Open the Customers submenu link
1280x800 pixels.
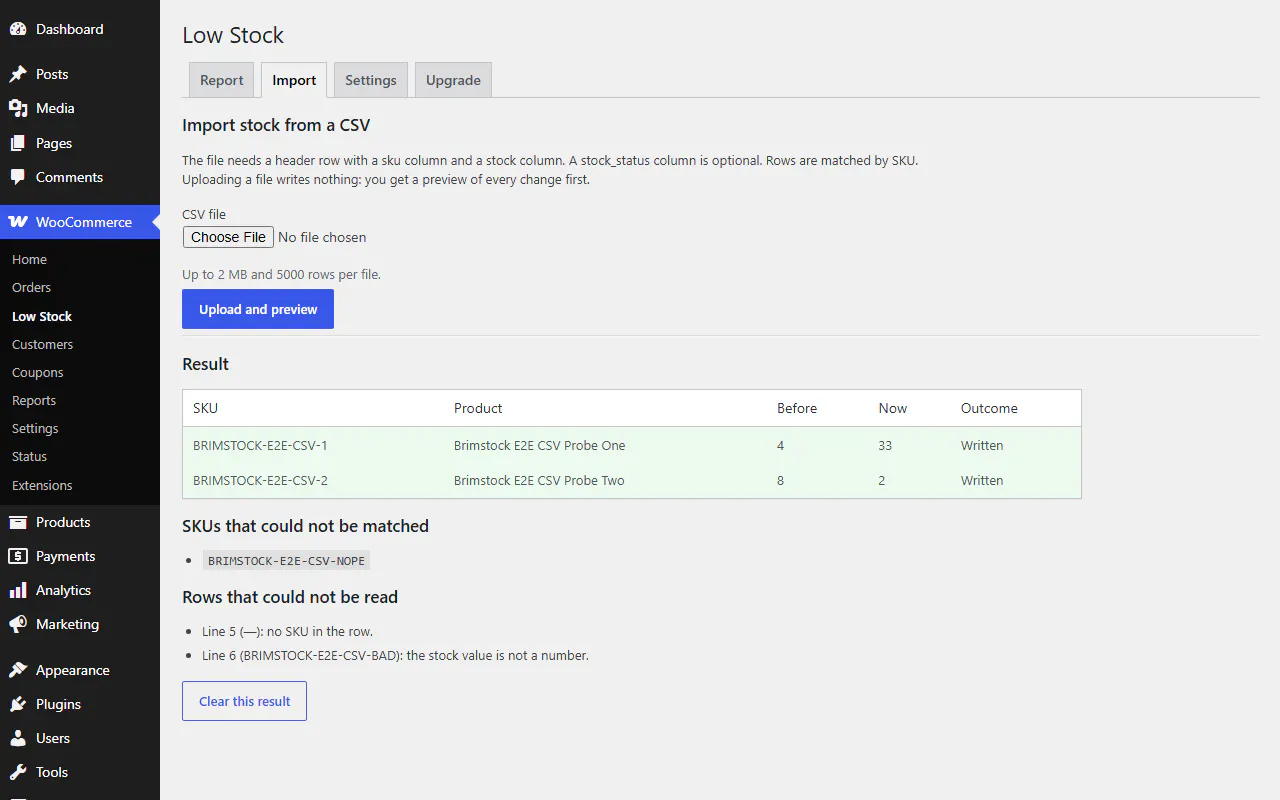[42, 344]
